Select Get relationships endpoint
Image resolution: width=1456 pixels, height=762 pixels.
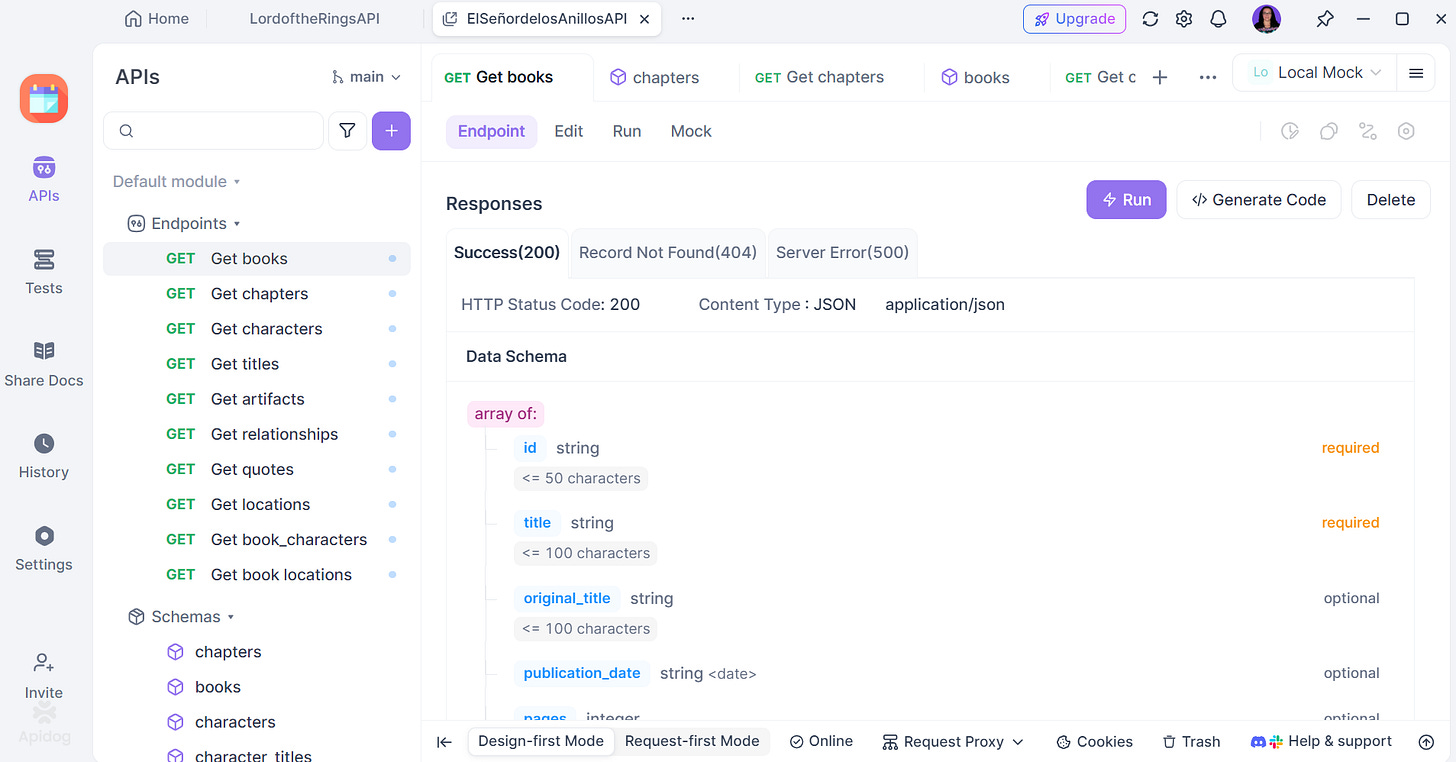257,434
